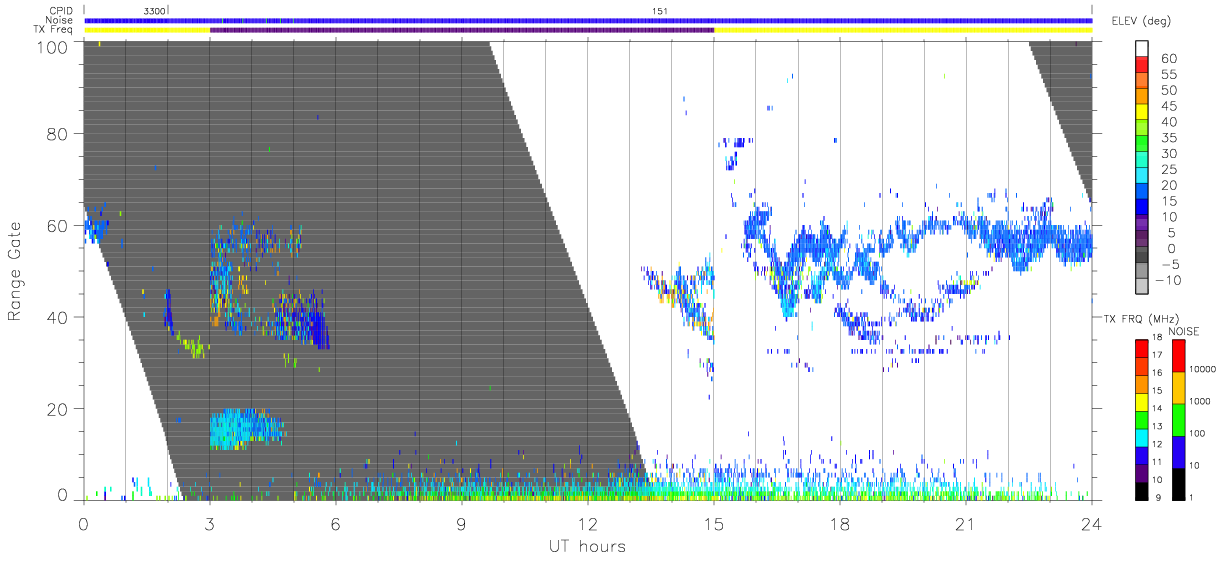Pick the red top swatch on NOISE bar
1228x567 pixels.
tap(1177, 356)
